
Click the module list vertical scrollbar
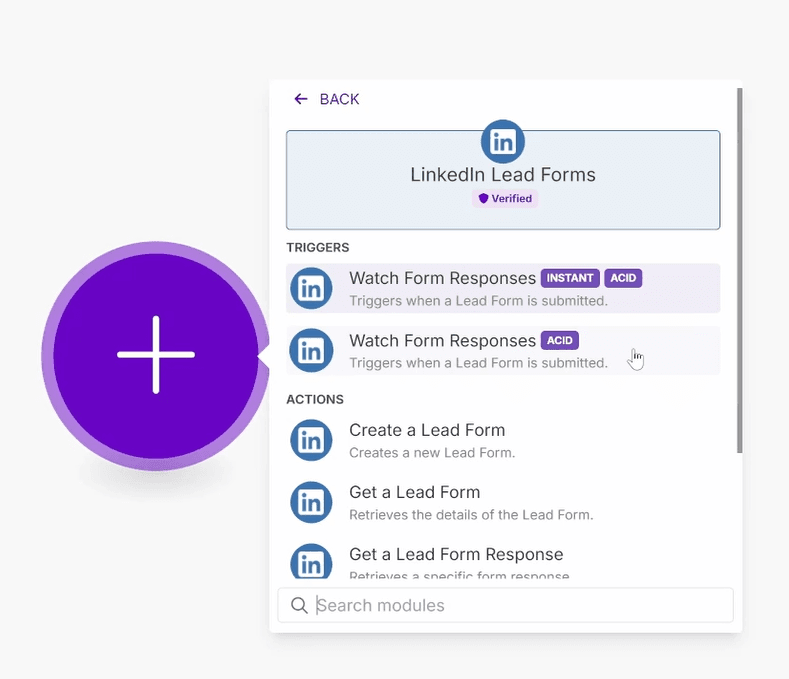coord(739,270)
